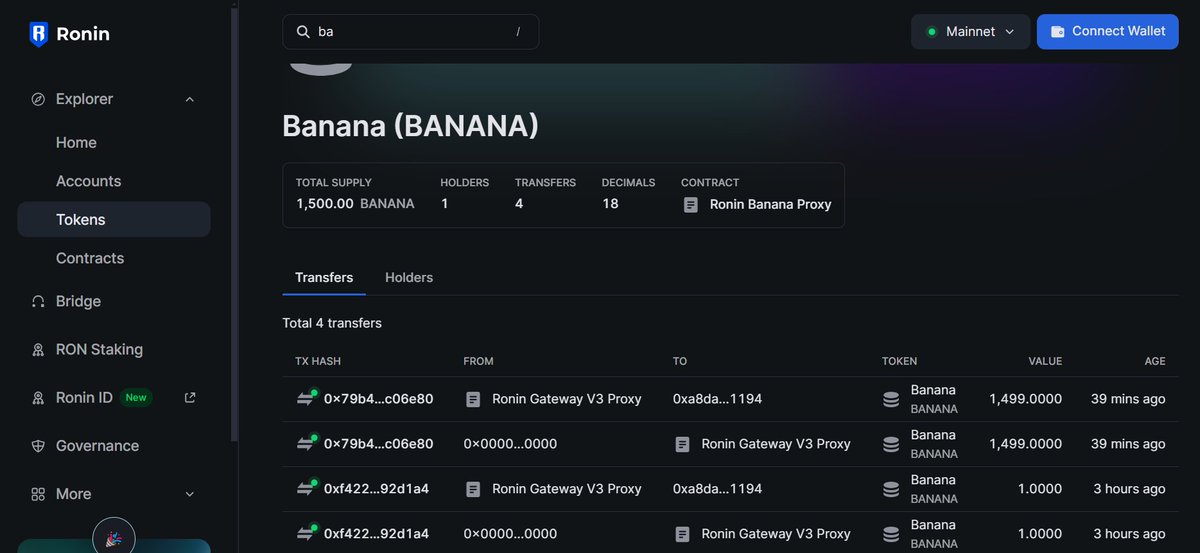Click the RON Staking icon
The height and width of the screenshot is (553, 1200).
click(38, 350)
